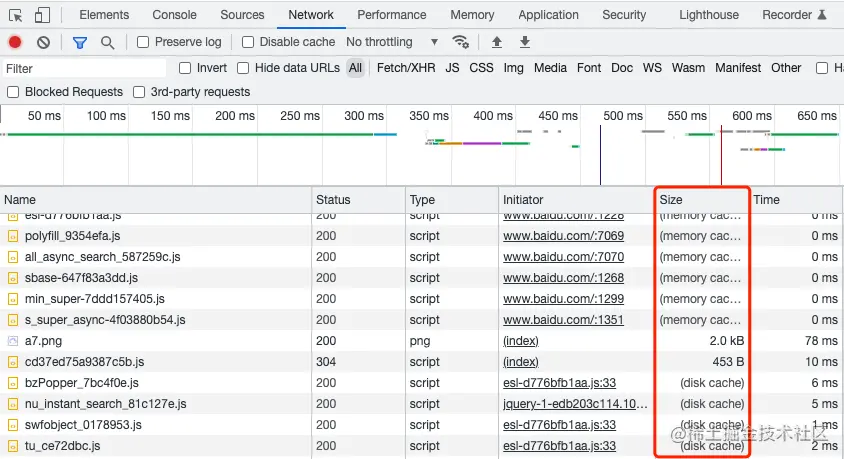
Task: Sort by the Initiator column header
Action: (x=576, y=200)
